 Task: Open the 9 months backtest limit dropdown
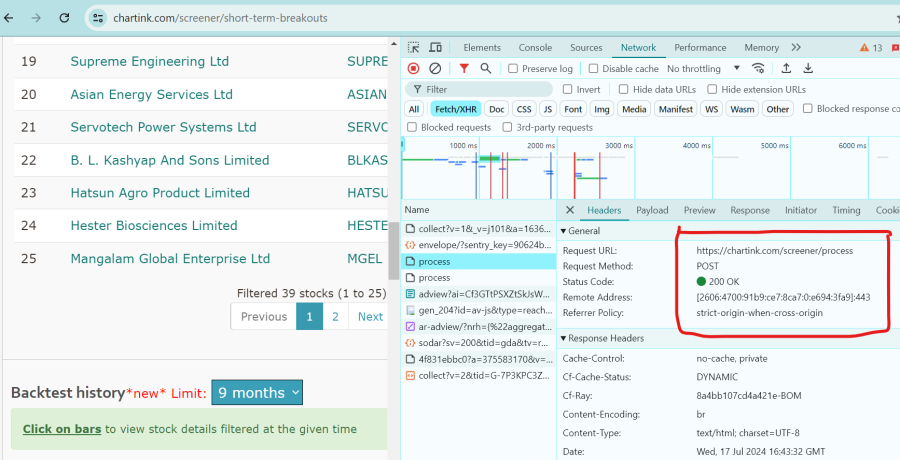[257, 393]
